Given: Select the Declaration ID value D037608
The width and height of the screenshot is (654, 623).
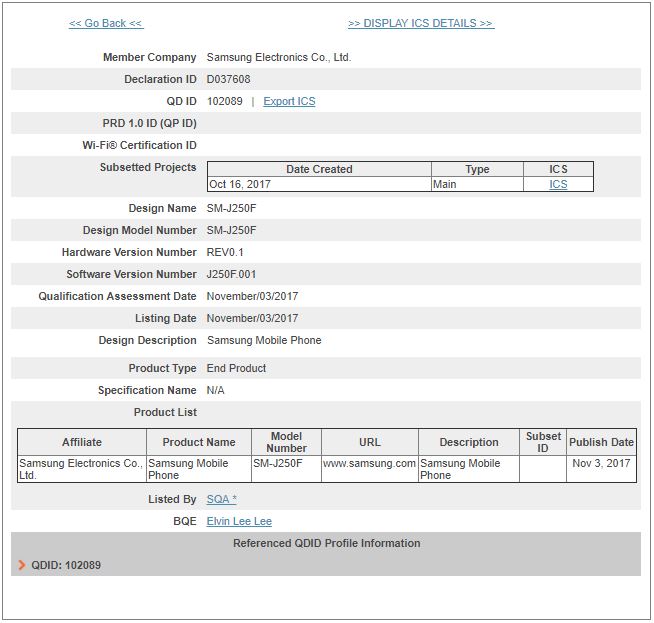Looking at the screenshot, I should [x=229, y=79].
